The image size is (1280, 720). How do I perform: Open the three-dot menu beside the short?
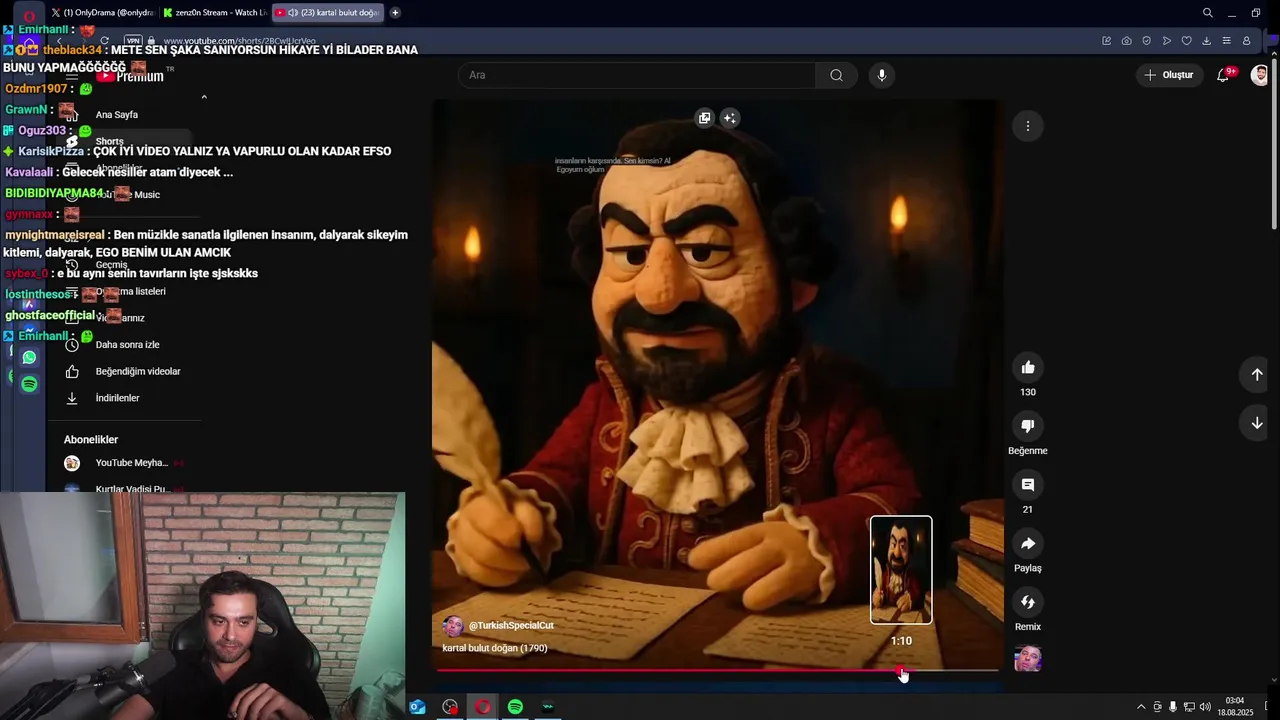[x=1027, y=126]
